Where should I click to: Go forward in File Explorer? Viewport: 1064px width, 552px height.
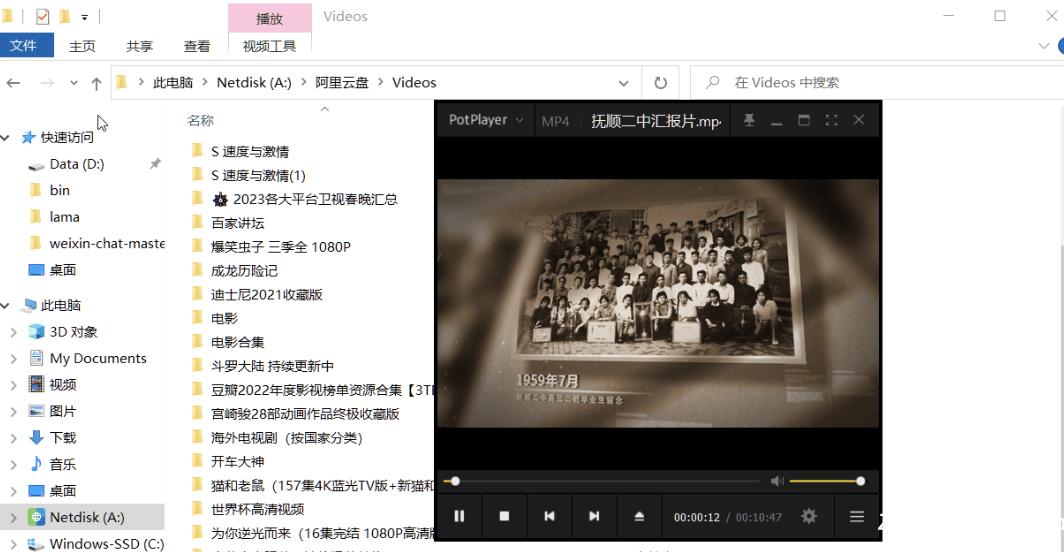click(x=47, y=83)
